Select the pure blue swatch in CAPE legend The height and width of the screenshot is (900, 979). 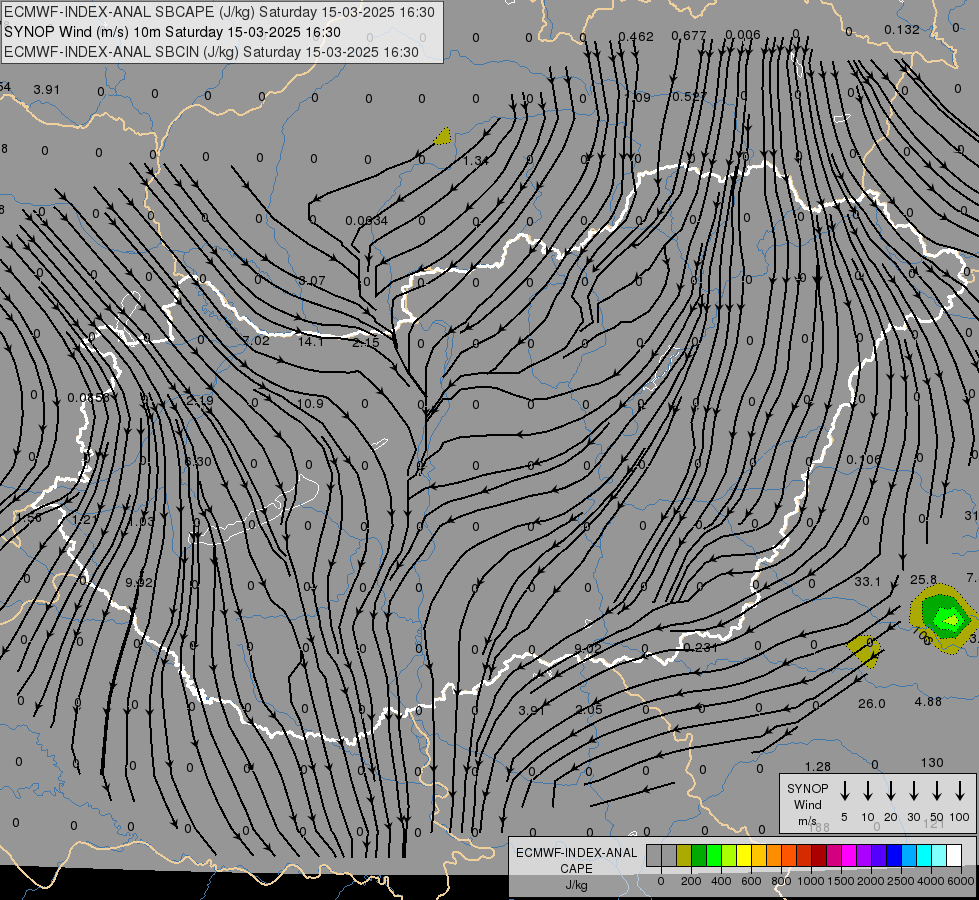(895, 856)
